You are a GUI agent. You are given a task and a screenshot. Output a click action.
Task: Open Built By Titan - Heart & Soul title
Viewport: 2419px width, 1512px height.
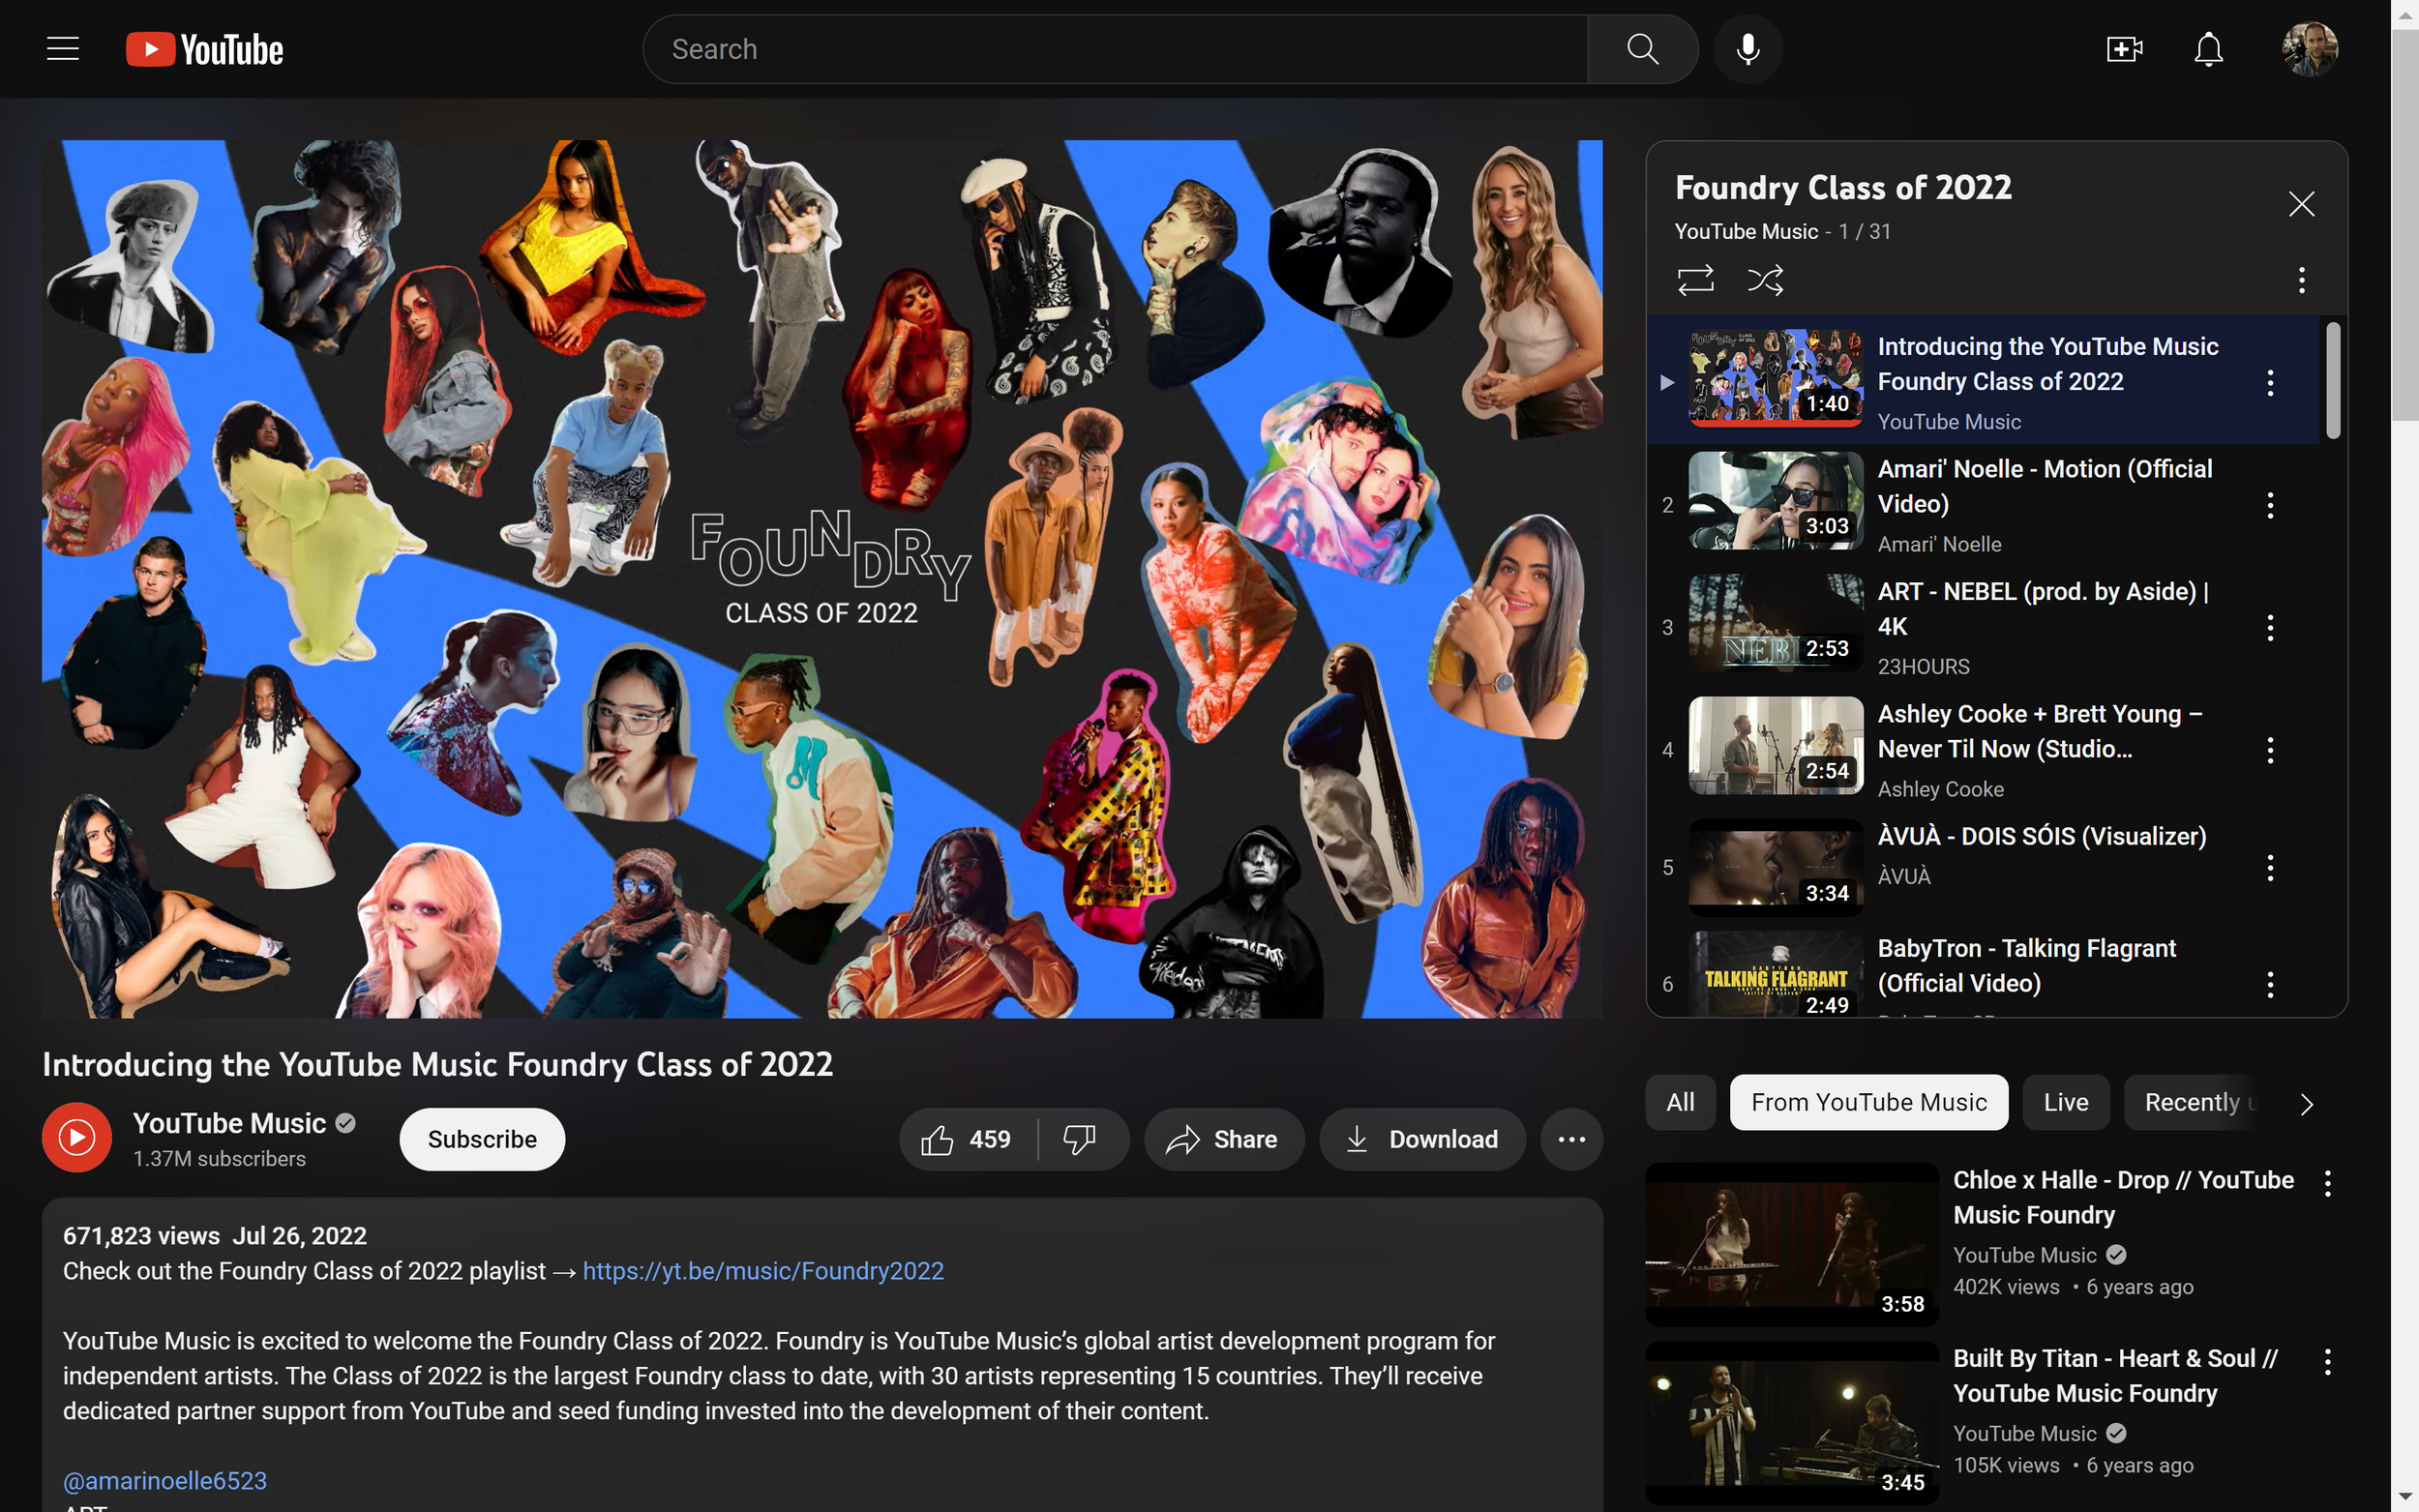[x=2114, y=1375]
